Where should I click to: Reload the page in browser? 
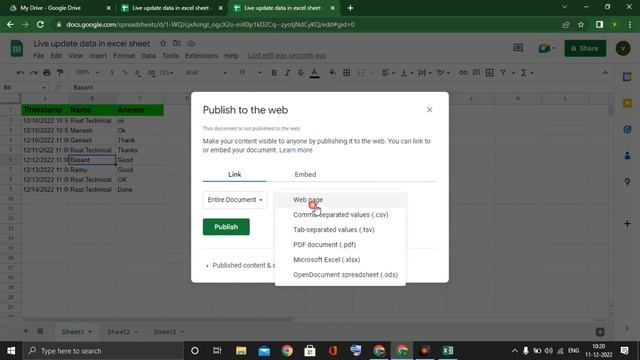click(x=40, y=24)
